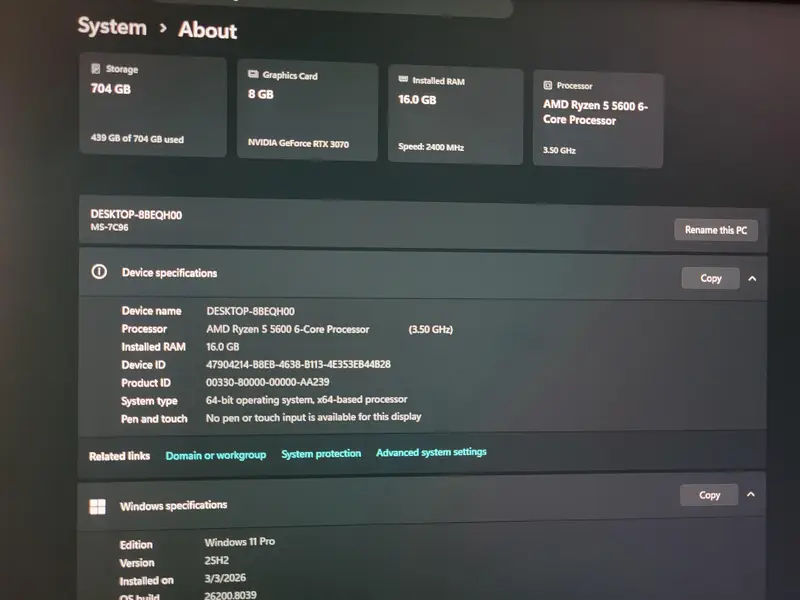Viewport: 800px width, 600px height.
Task: Click the 25H2 version value
Action: point(216,560)
